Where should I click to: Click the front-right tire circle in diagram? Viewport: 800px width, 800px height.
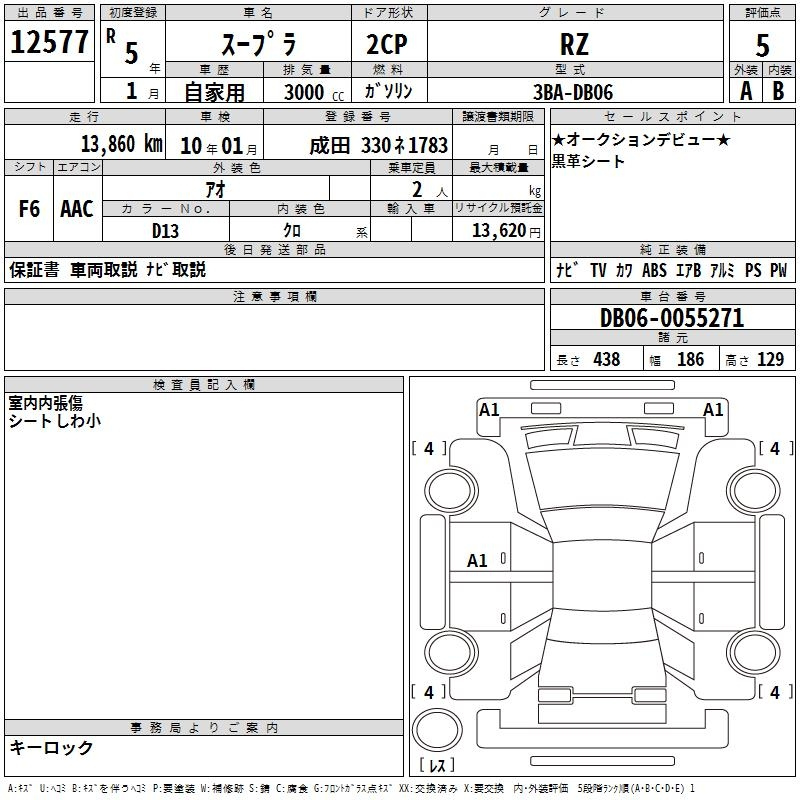[x=753, y=491]
